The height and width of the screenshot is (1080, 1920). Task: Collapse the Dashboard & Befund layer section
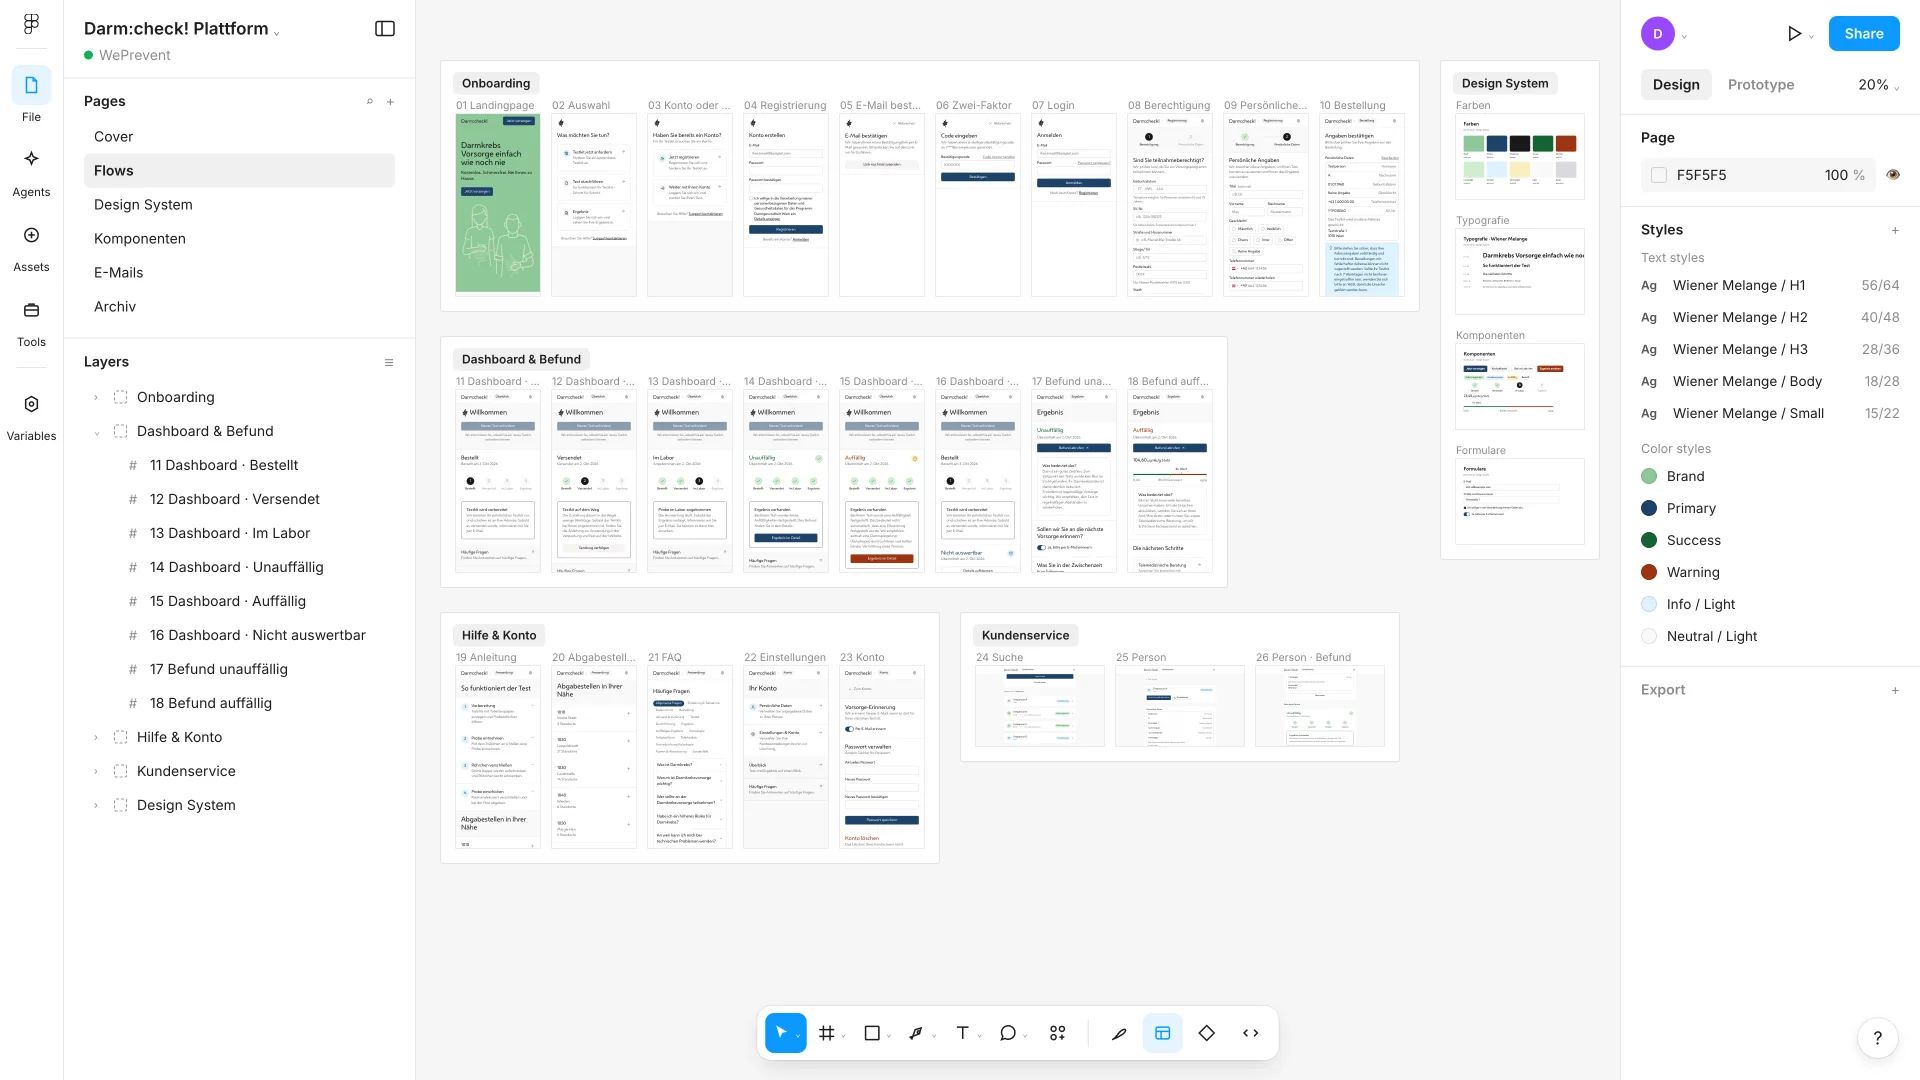point(96,431)
